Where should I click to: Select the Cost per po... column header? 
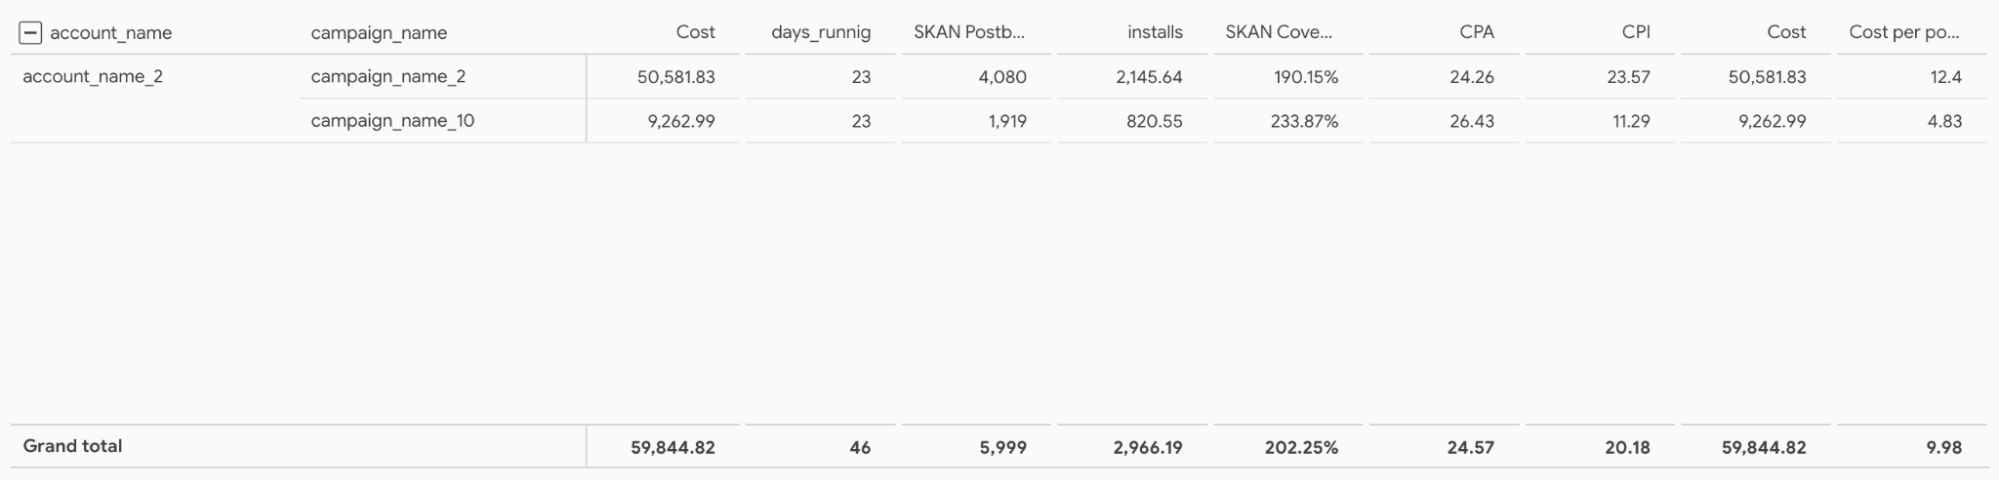(1903, 32)
